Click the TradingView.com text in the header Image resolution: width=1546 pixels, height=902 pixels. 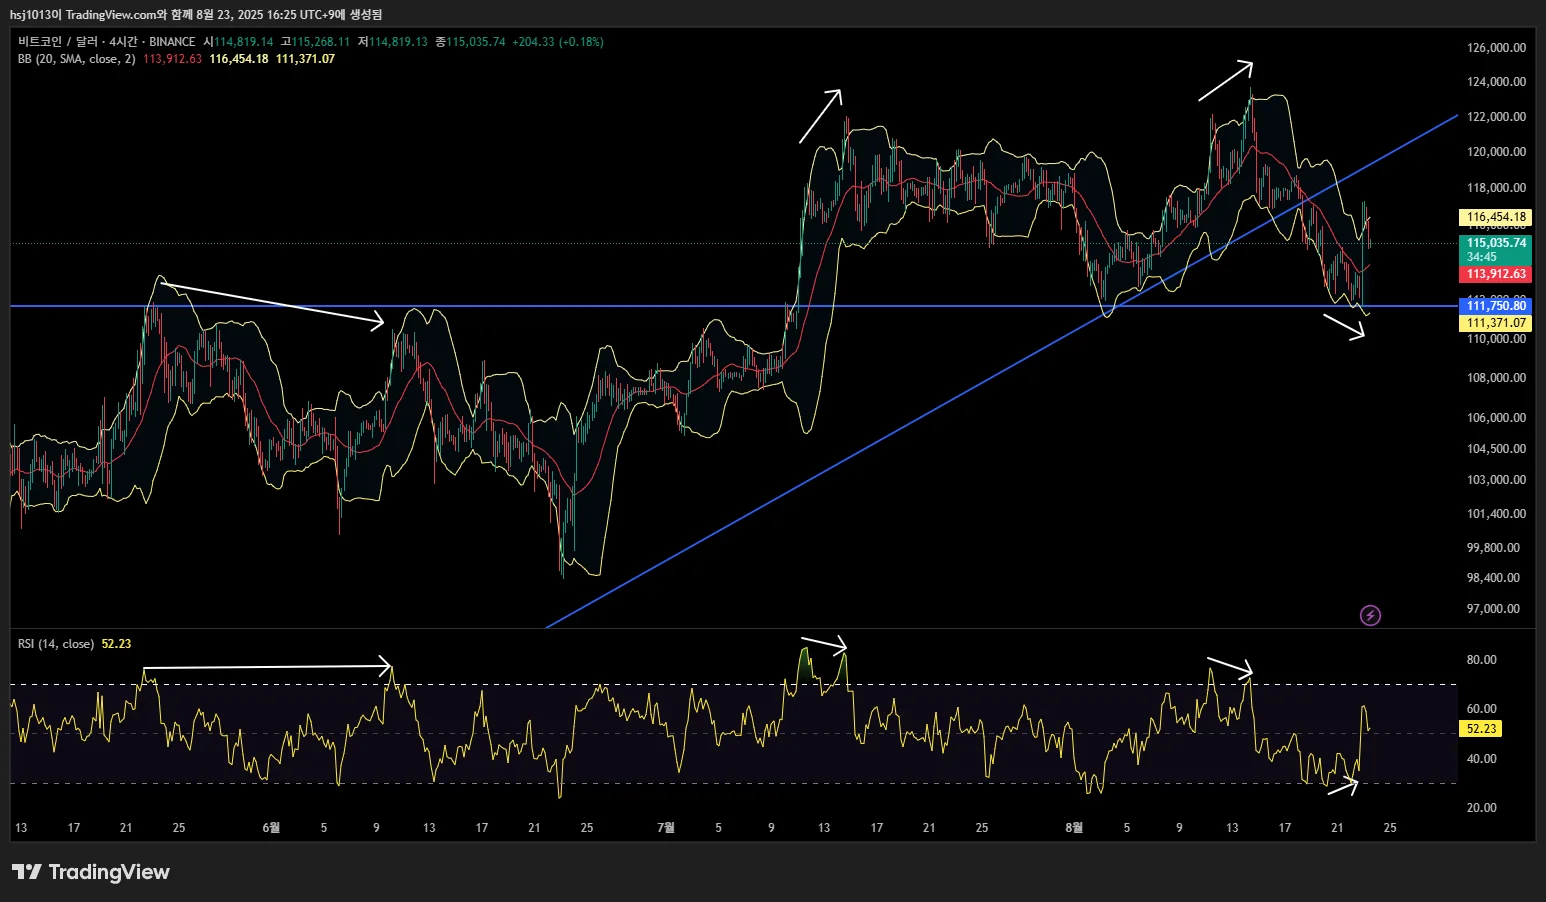(x=112, y=15)
